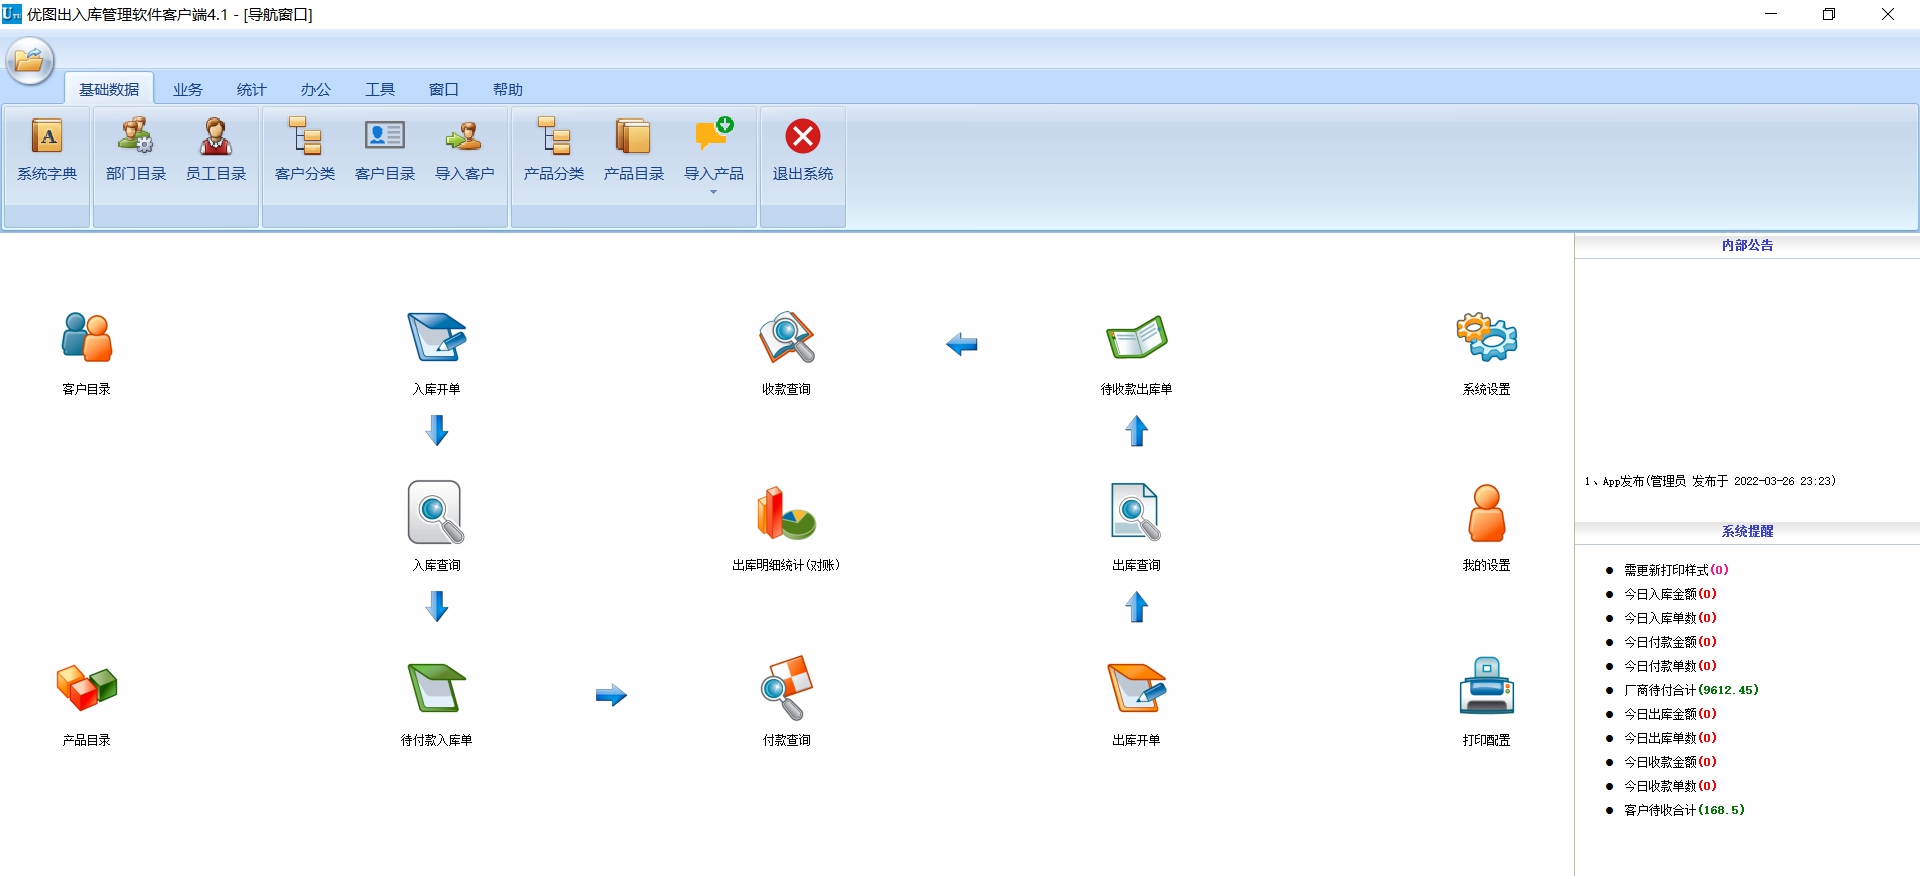This screenshot has height=876, width=1920.
Task: Open 待收款出库单 book icon
Action: point(1137,337)
